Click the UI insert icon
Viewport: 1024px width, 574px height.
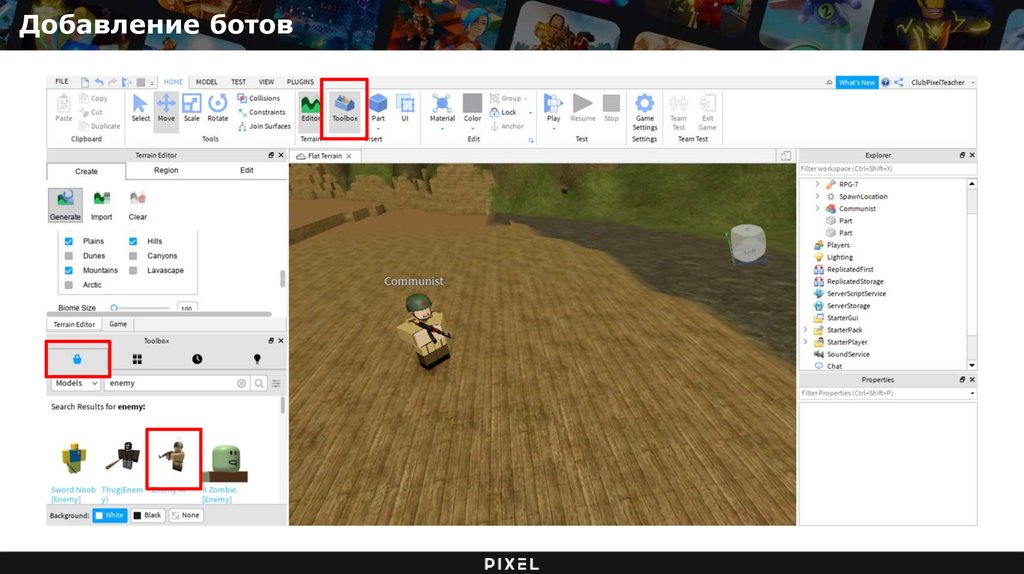(x=405, y=108)
